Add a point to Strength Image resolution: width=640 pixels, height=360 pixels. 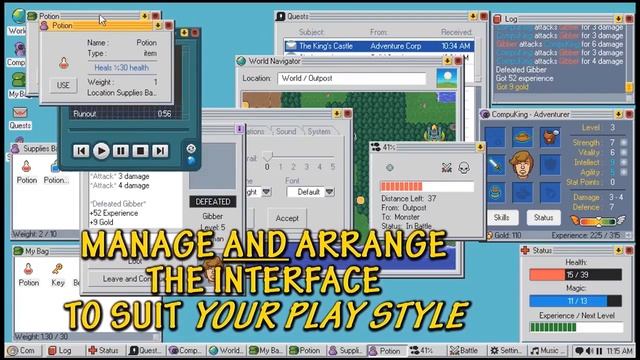click(x=624, y=142)
